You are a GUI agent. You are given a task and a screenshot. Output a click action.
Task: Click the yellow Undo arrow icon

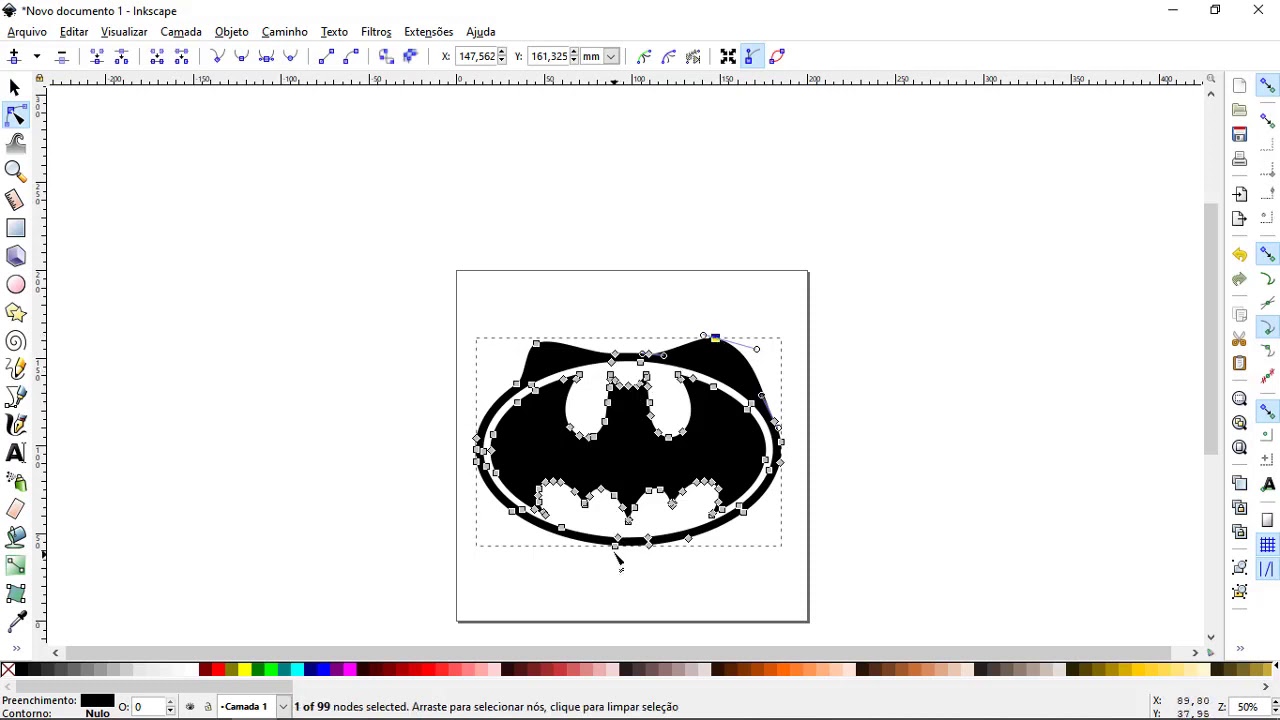1240,255
